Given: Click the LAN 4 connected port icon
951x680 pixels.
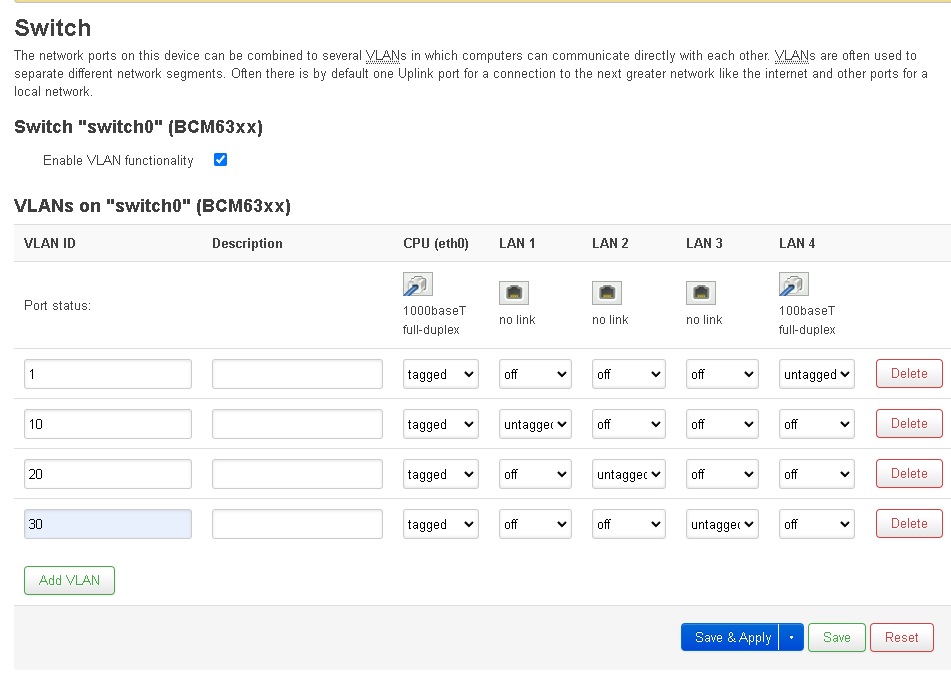Looking at the screenshot, I should pos(793,285).
